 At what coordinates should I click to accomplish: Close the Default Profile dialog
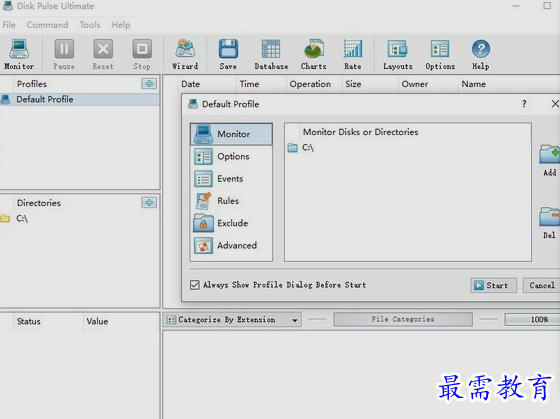pos(555,104)
